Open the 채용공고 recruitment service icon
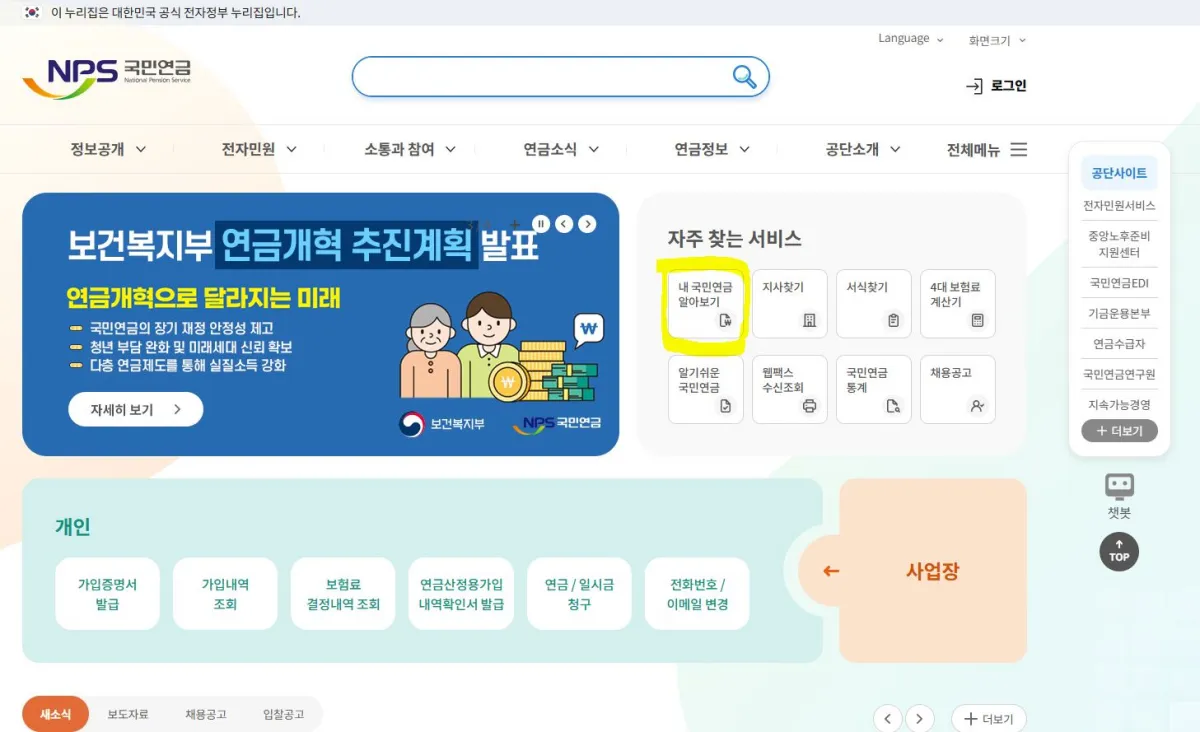This screenshot has height=732, width=1200. coord(957,389)
